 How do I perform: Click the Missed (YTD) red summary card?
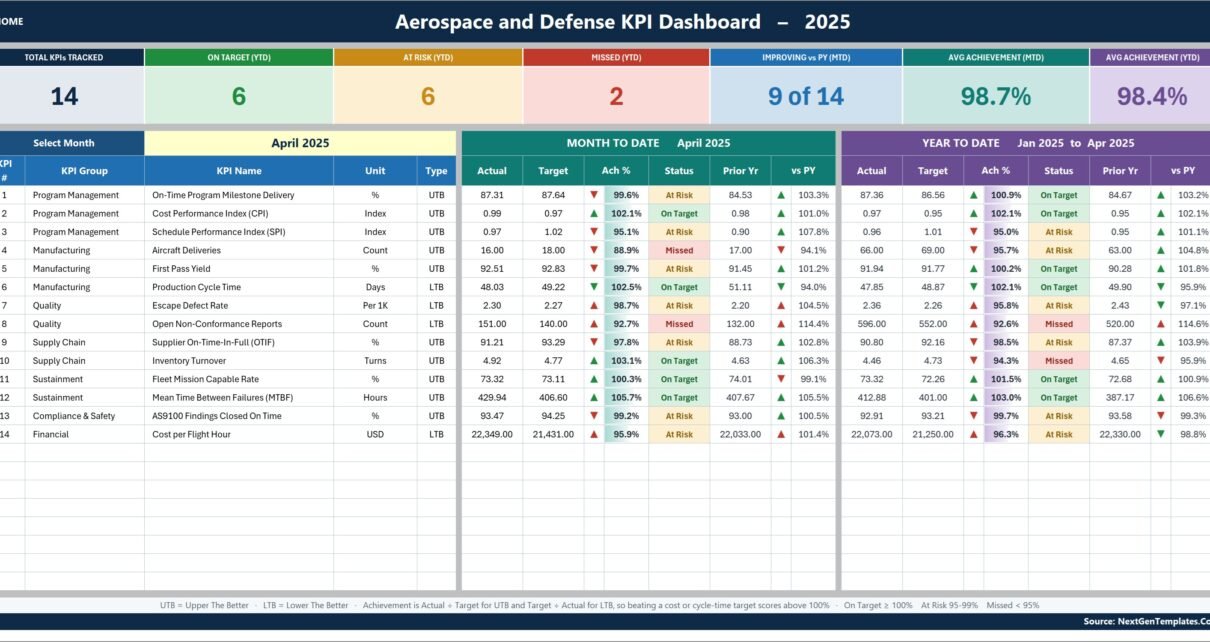(616, 86)
